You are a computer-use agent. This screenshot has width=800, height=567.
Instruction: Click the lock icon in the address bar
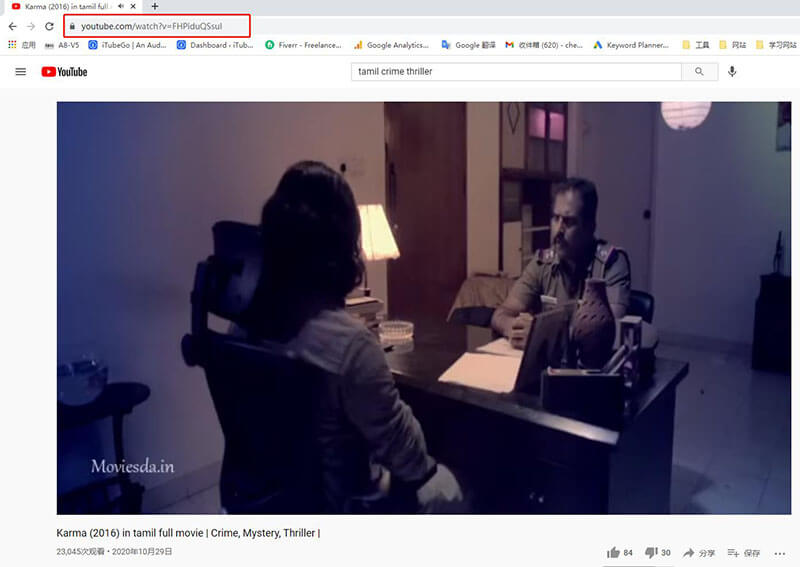[72, 27]
